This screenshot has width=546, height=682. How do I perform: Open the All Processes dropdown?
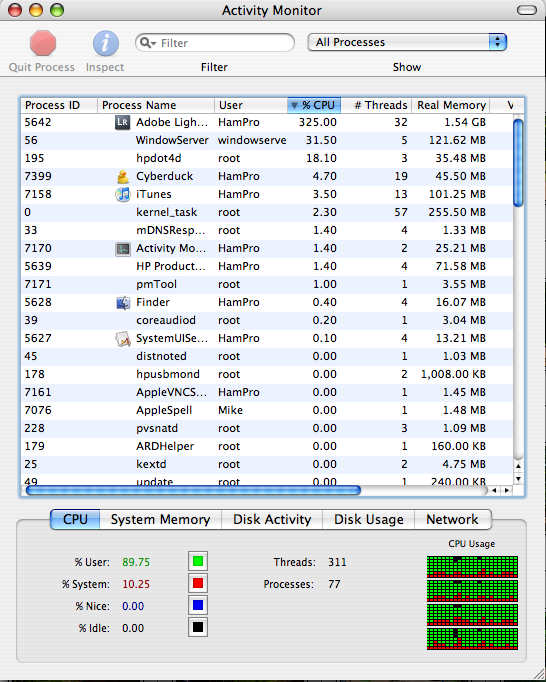pyautogui.click(x=407, y=42)
